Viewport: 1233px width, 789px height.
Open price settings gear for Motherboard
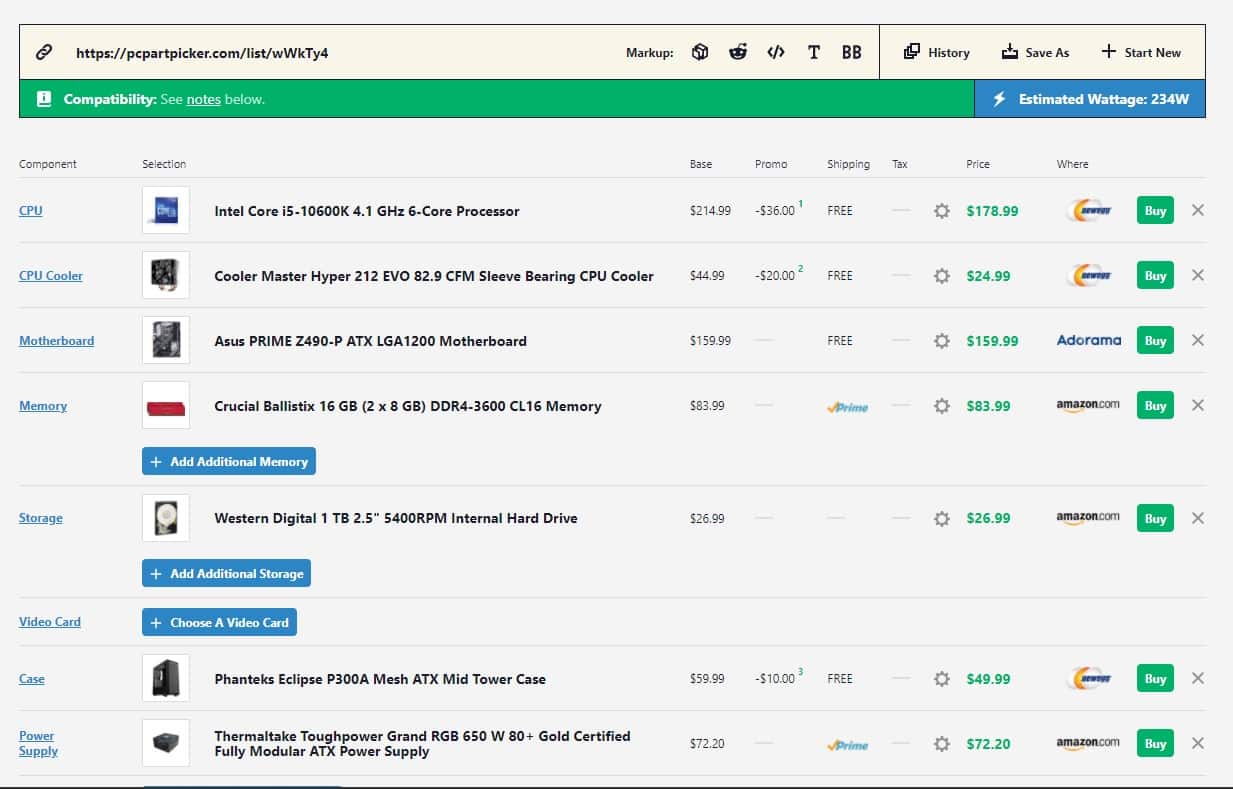click(x=941, y=341)
